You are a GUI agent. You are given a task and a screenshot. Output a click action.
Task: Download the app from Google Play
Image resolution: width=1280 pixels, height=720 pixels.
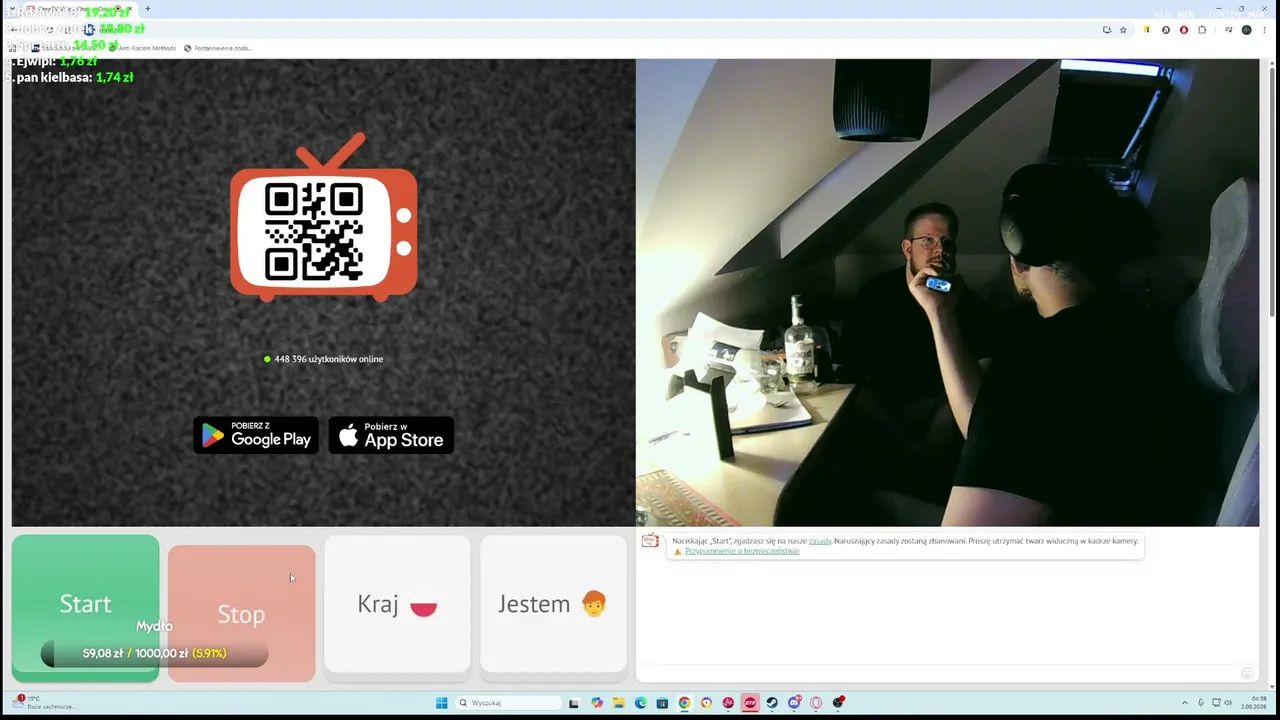point(256,435)
